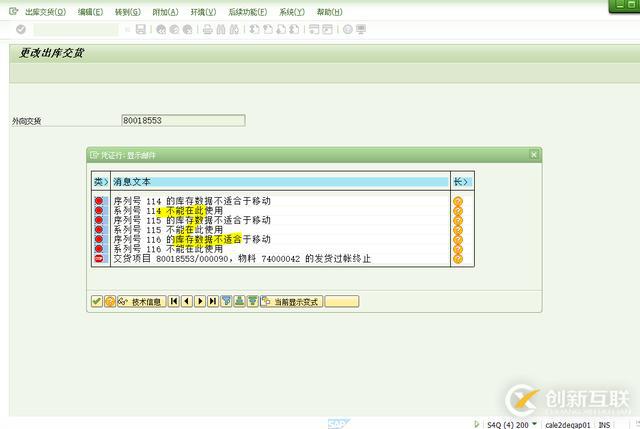
Task: Click the INS mode indicator in status bar
Action: (x=604, y=425)
